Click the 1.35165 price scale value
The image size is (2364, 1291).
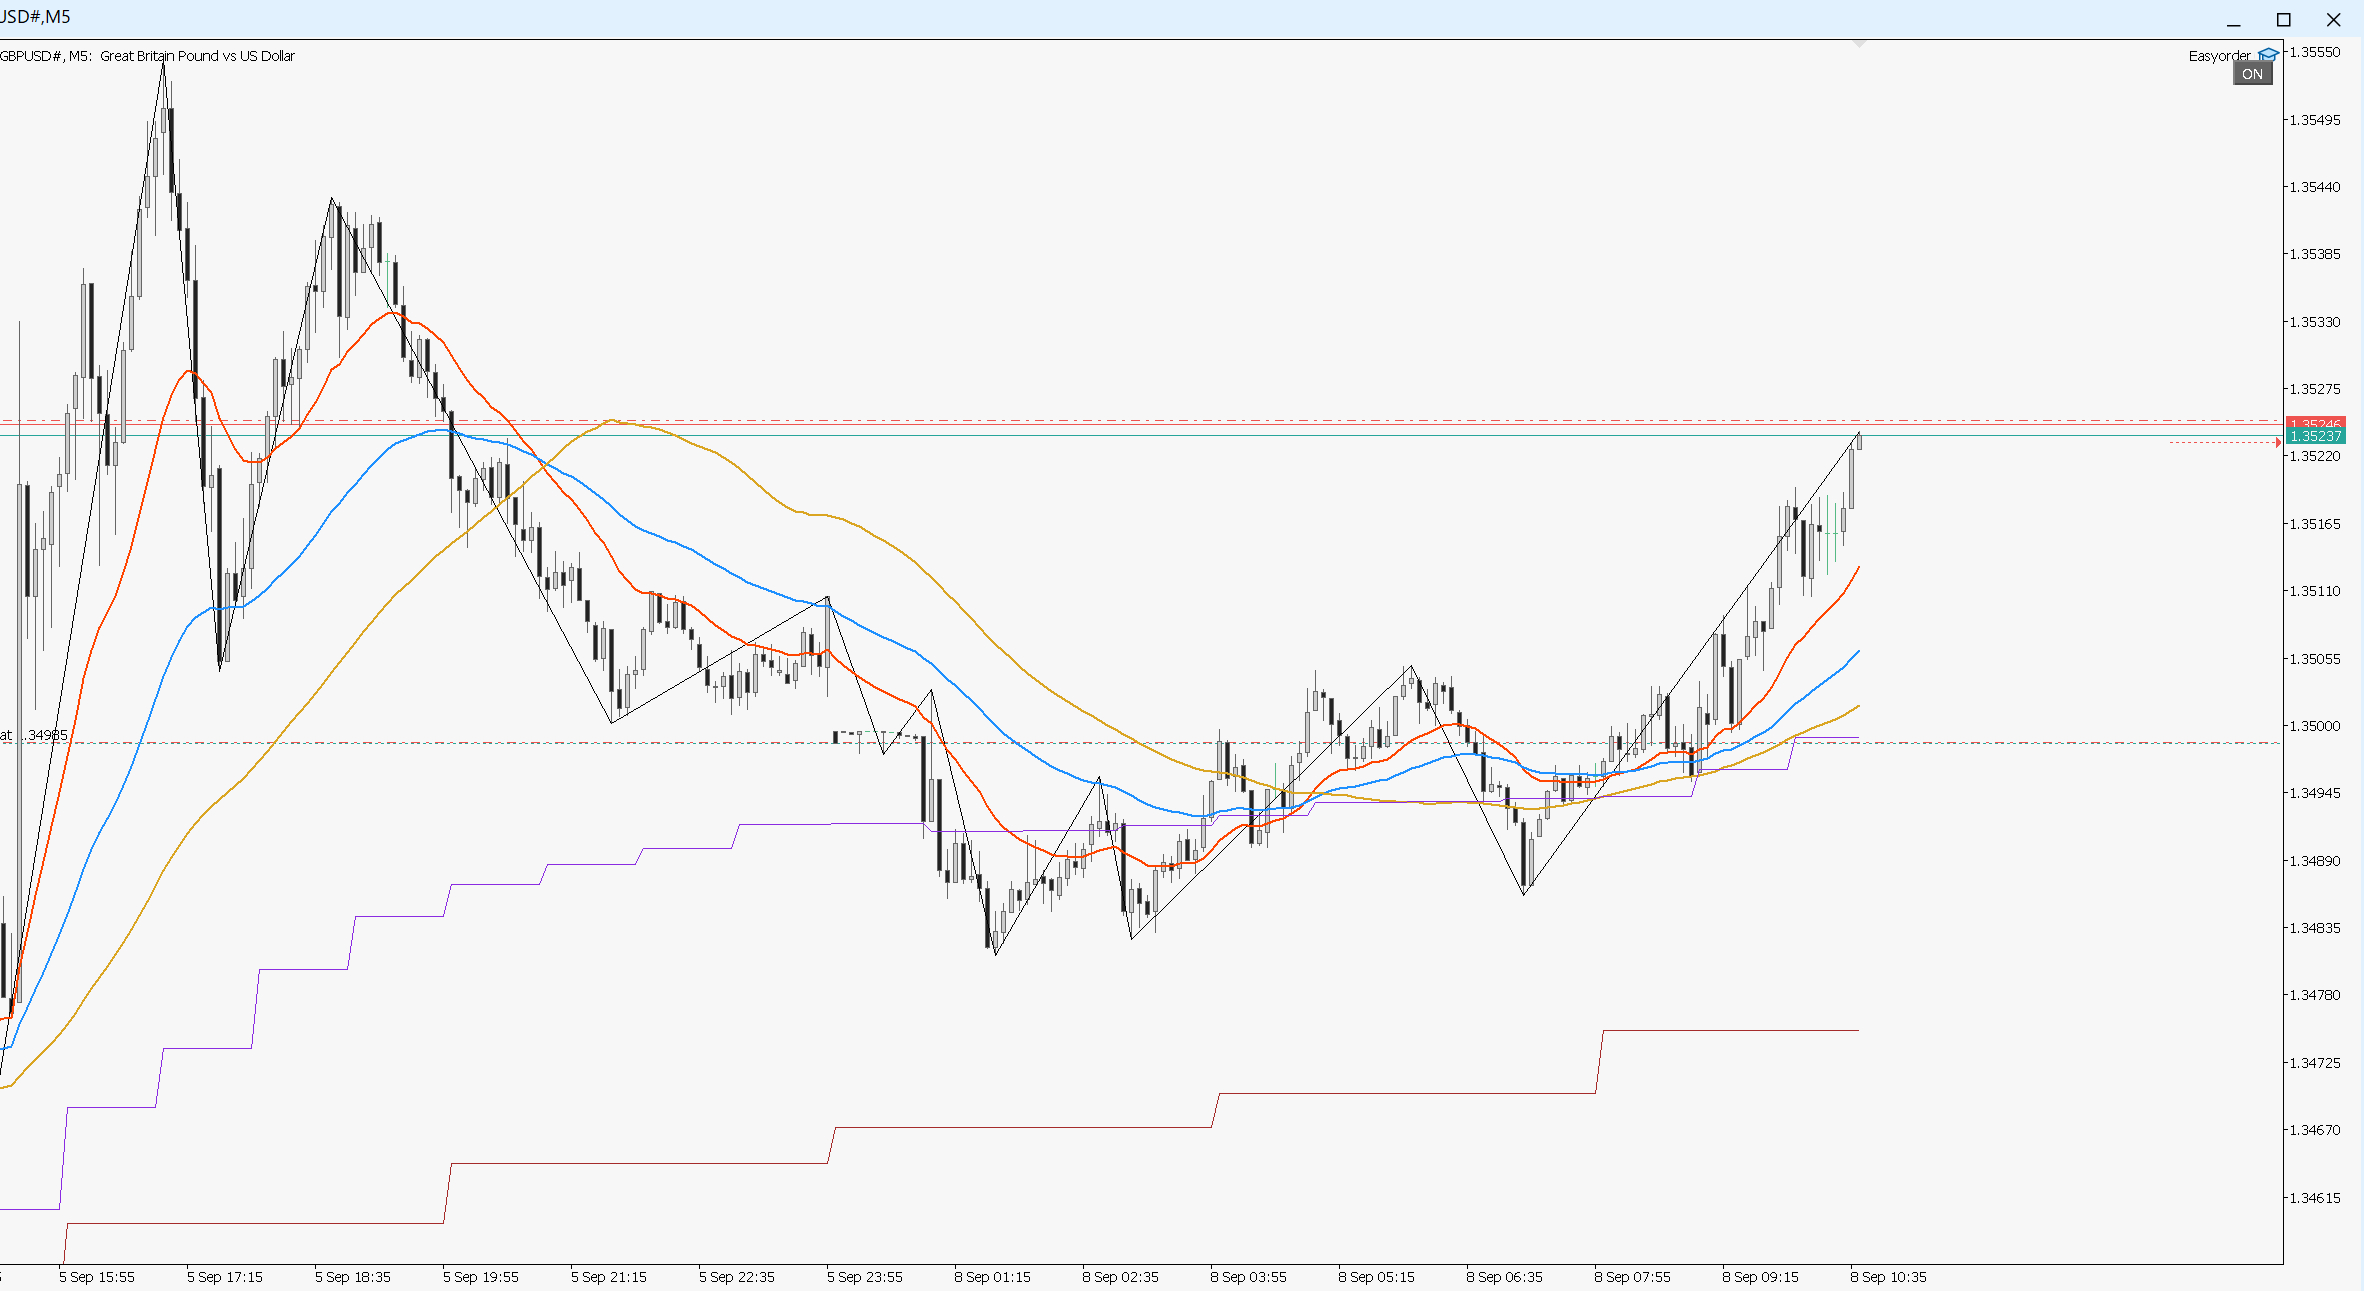[x=2315, y=524]
